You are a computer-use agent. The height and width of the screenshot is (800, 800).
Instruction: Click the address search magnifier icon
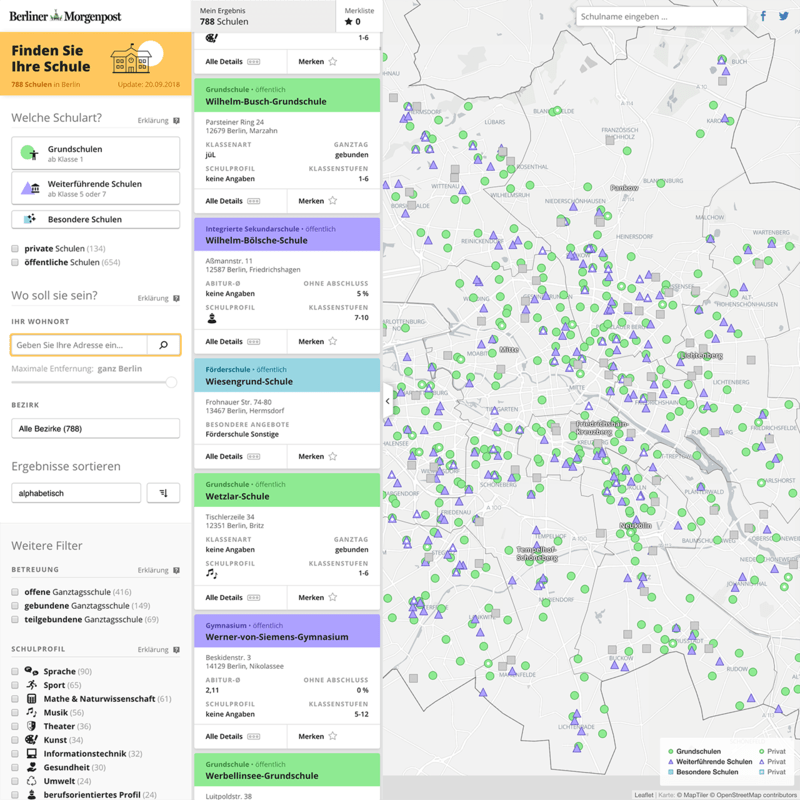coord(164,345)
